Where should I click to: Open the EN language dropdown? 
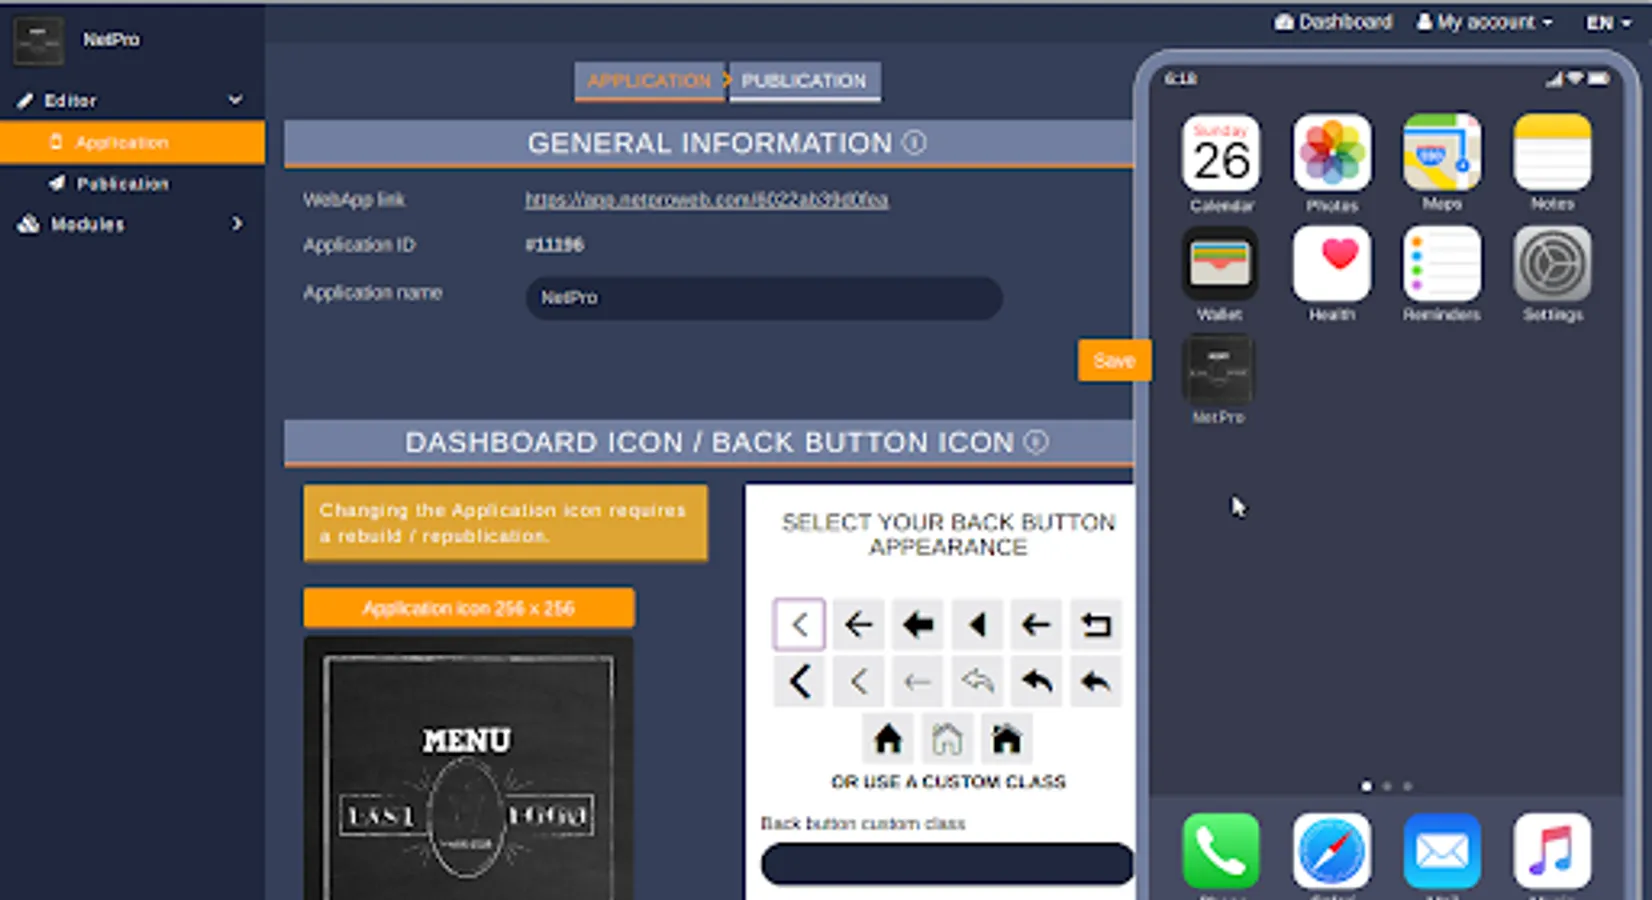tap(1608, 22)
